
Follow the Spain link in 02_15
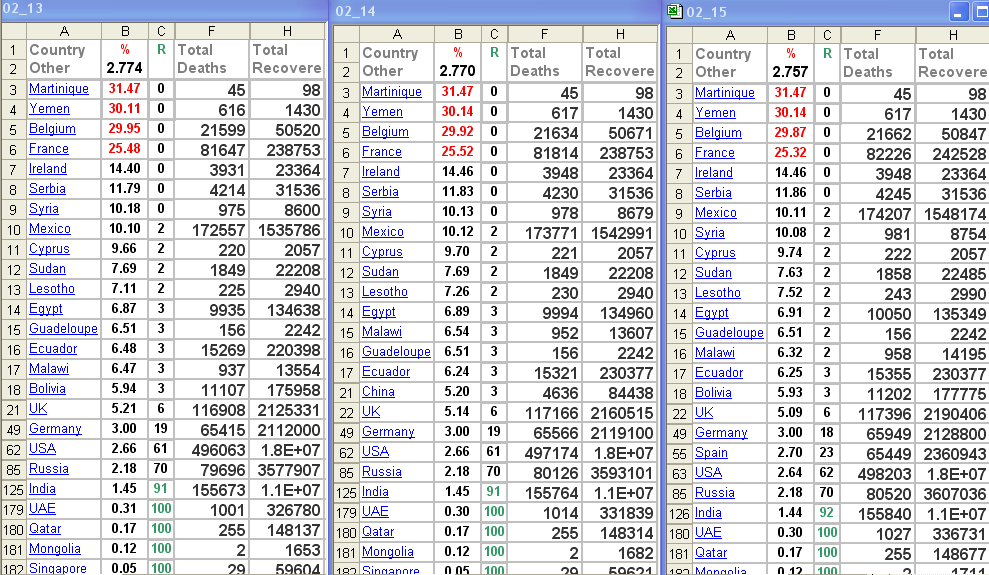712,453
